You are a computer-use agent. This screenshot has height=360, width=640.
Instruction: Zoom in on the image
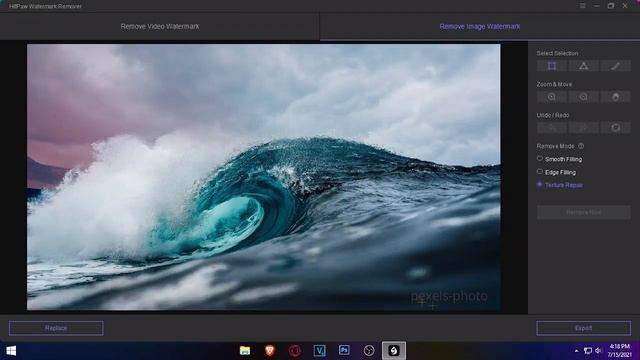pos(551,97)
